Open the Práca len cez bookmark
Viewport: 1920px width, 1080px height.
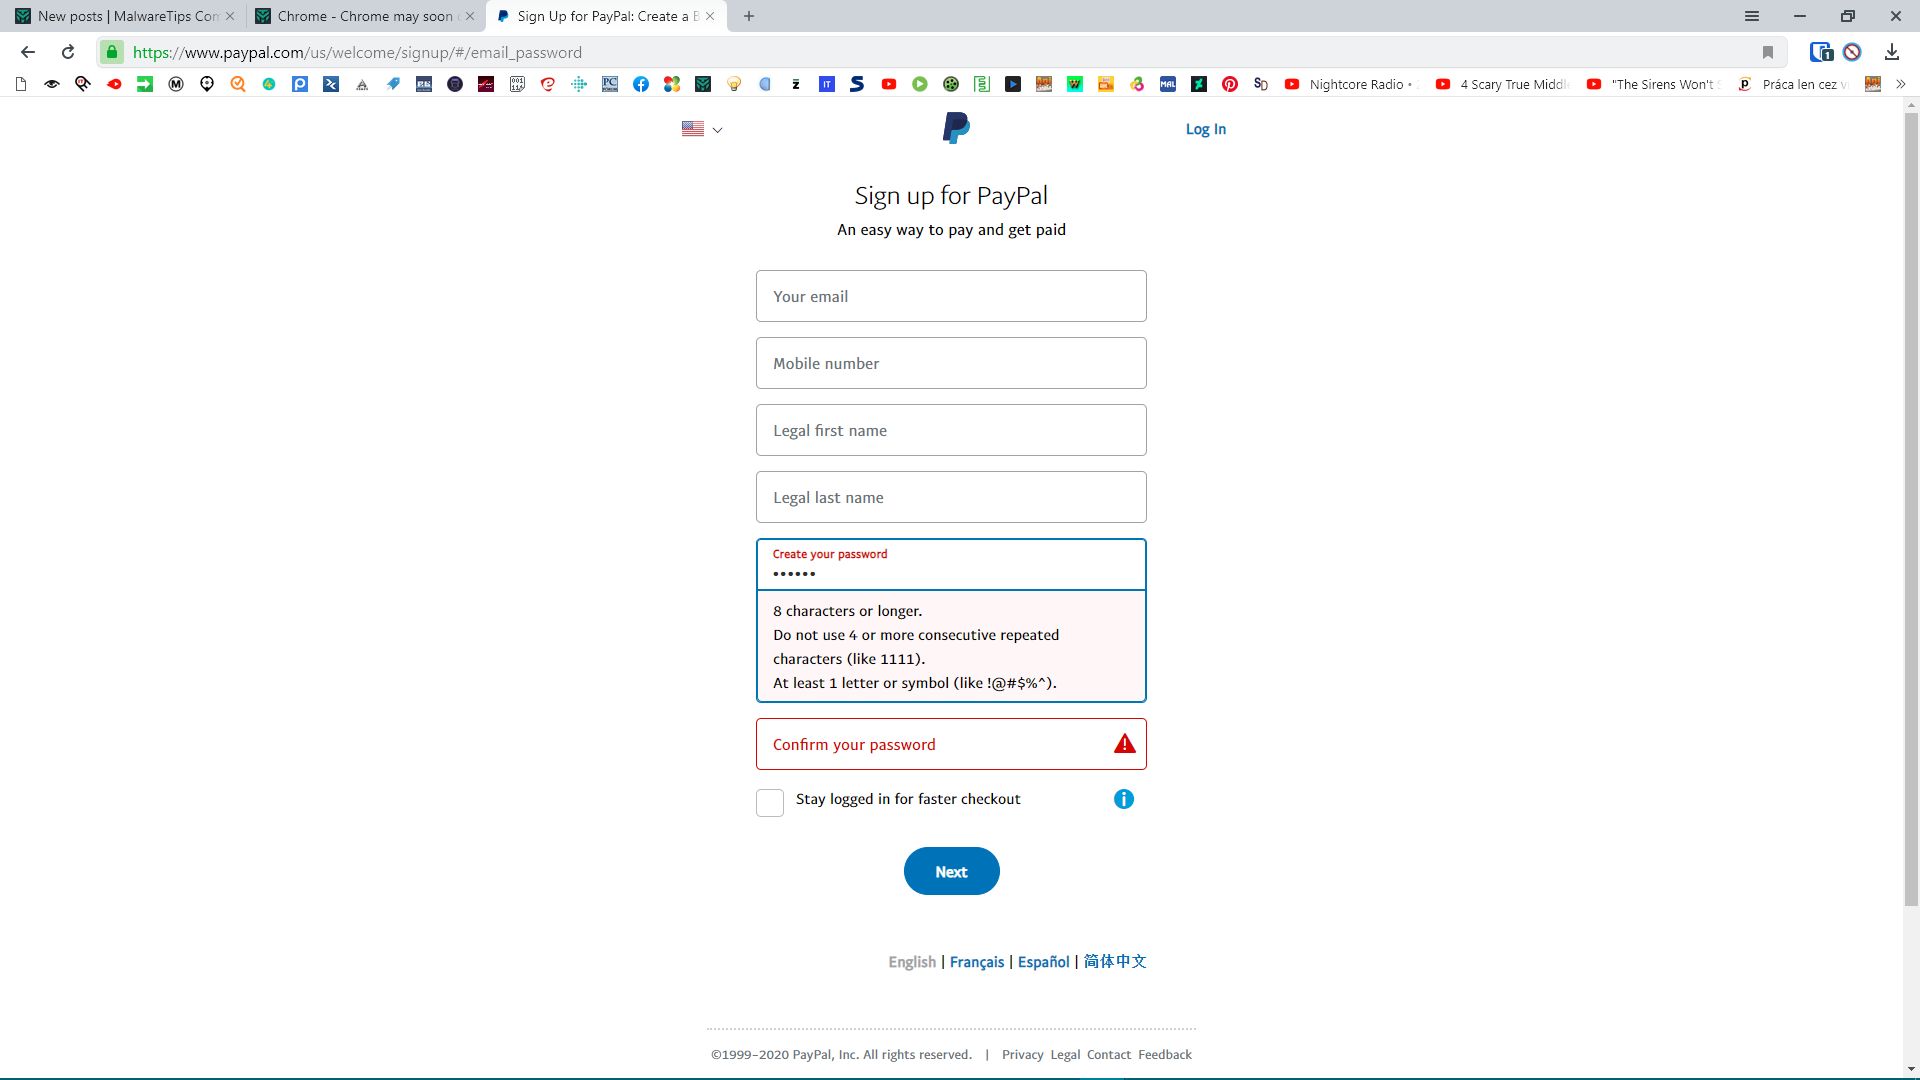(1793, 85)
